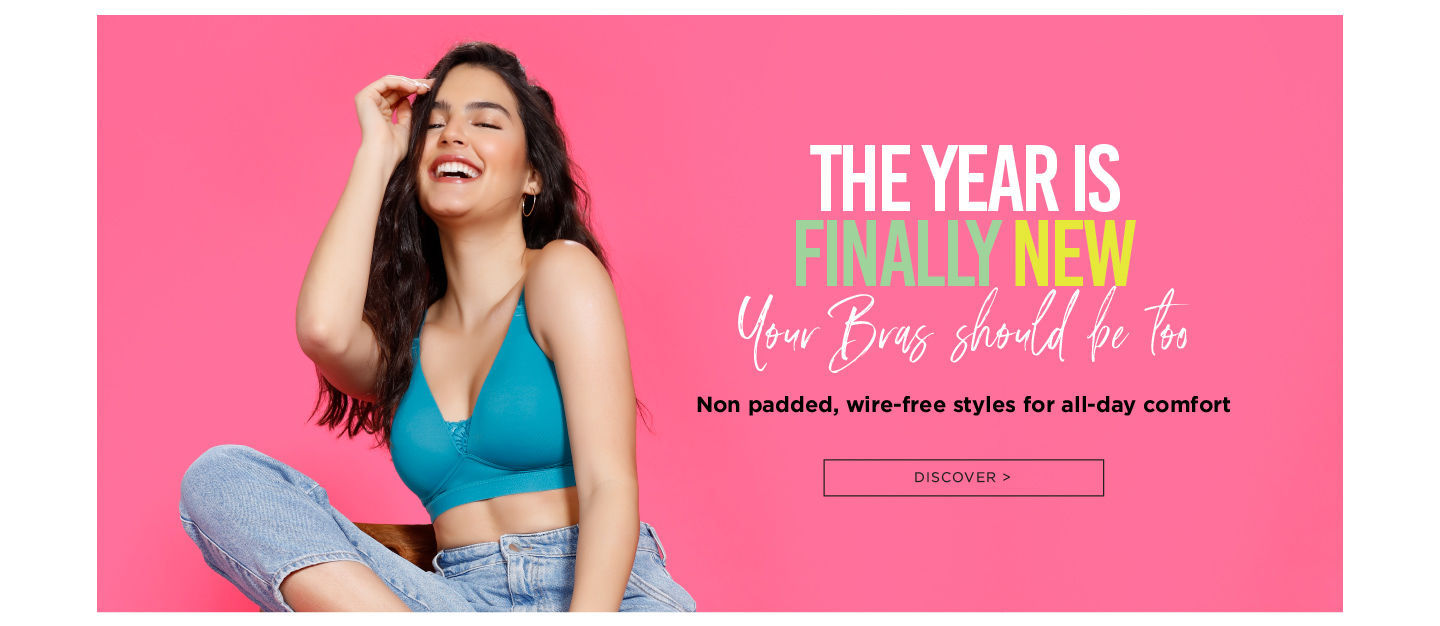This screenshot has width=1440, height=626.
Task: Click the green 'FINALLY' word
Action: 897,253
